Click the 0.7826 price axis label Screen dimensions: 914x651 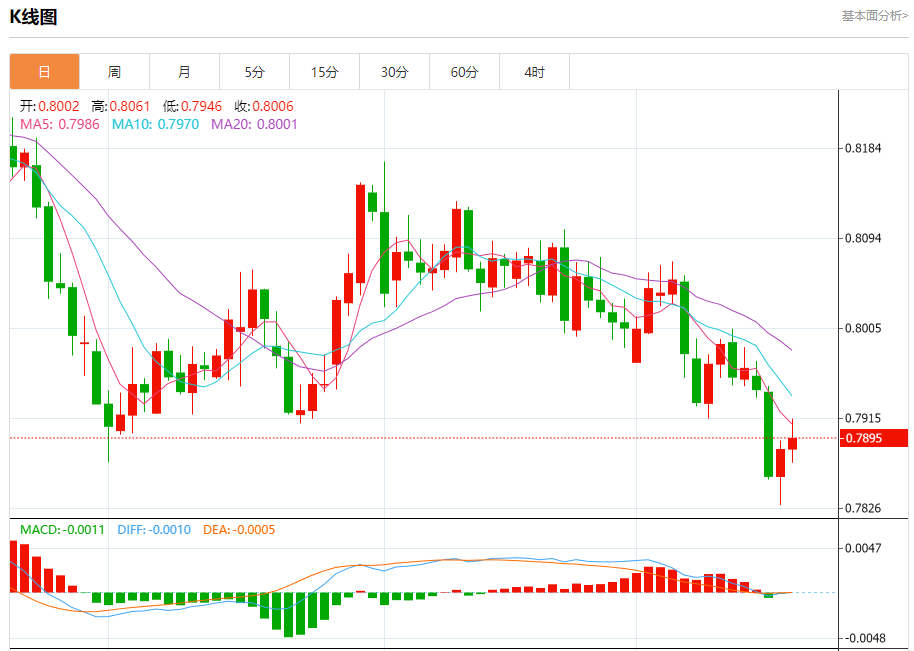pos(863,508)
